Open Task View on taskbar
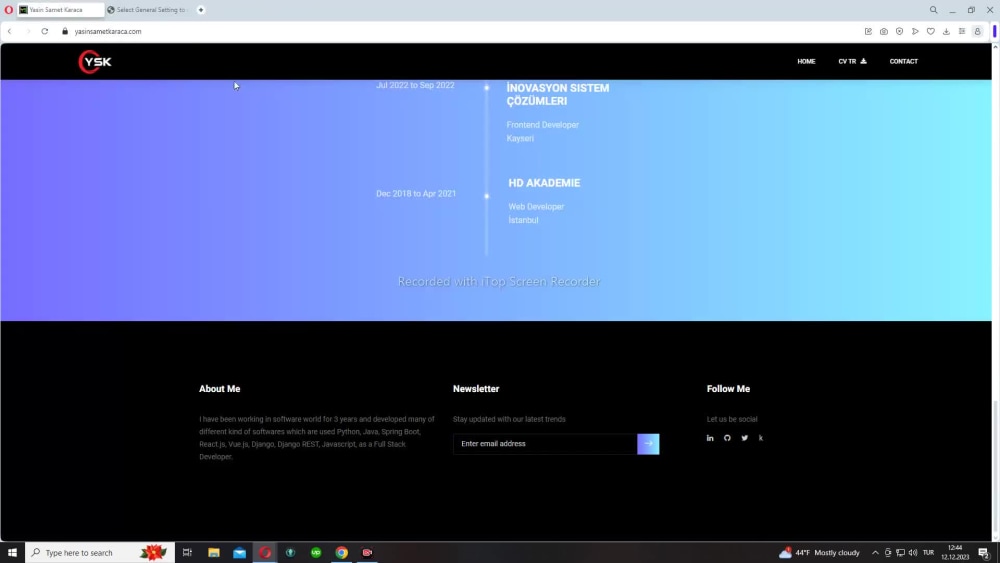 click(x=187, y=553)
